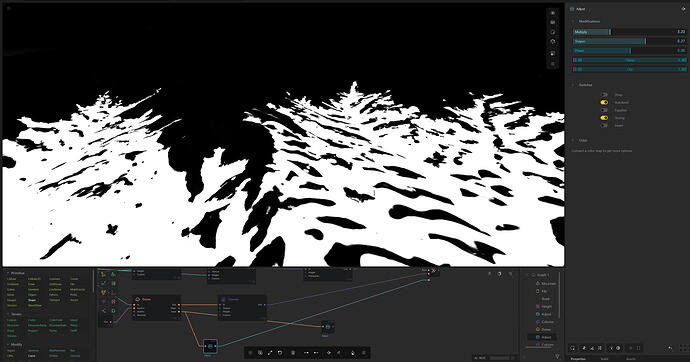
Task: Select the purple Colorize node in the graph
Action: 242,307
